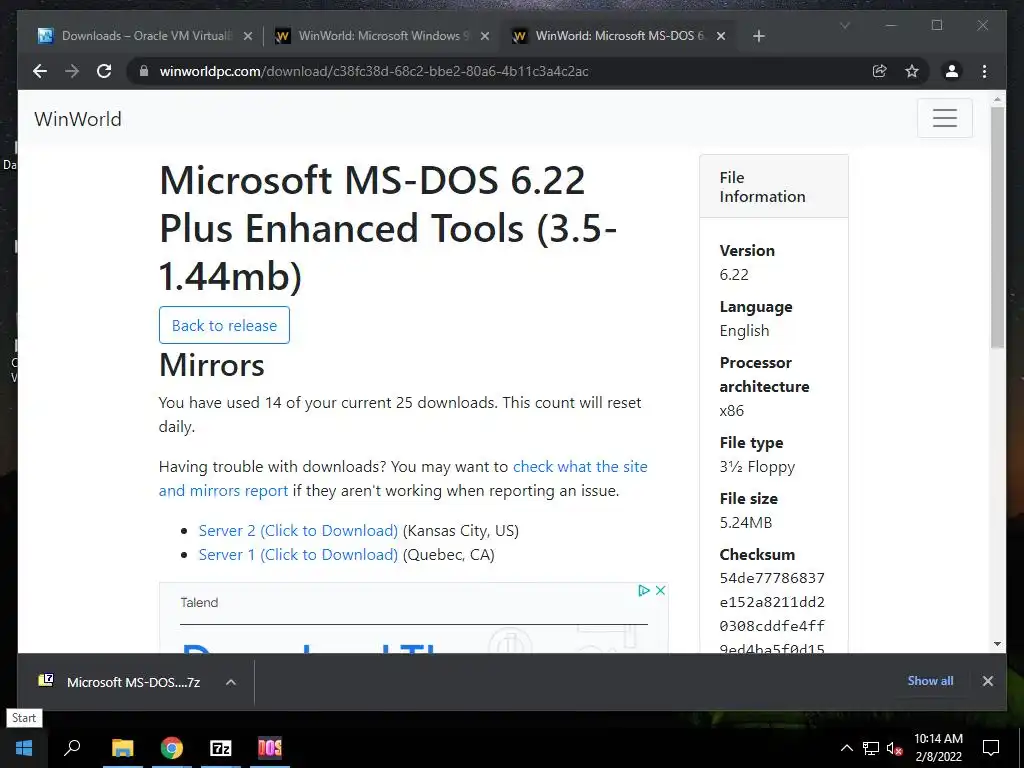Click the padlock site info icon
This screenshot has width=1024, height=768.
(144, 71)
